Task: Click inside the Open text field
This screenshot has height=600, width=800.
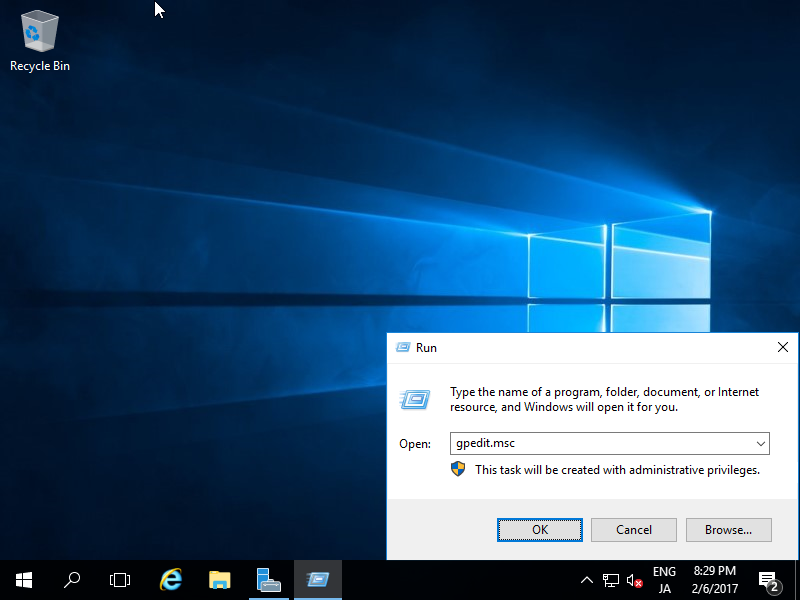Action: tap(600, 443)
